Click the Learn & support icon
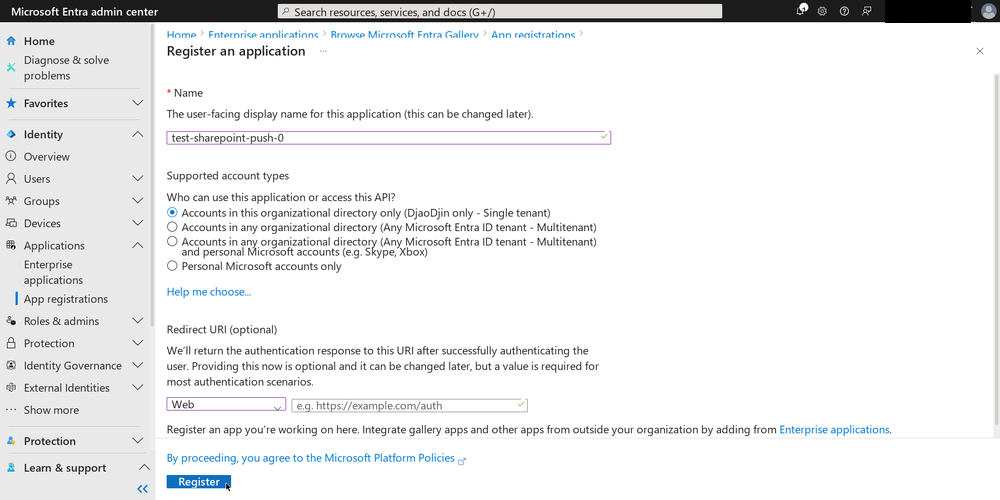The height and width of the screenshot is (500, 1000). [x=11, y=467]
